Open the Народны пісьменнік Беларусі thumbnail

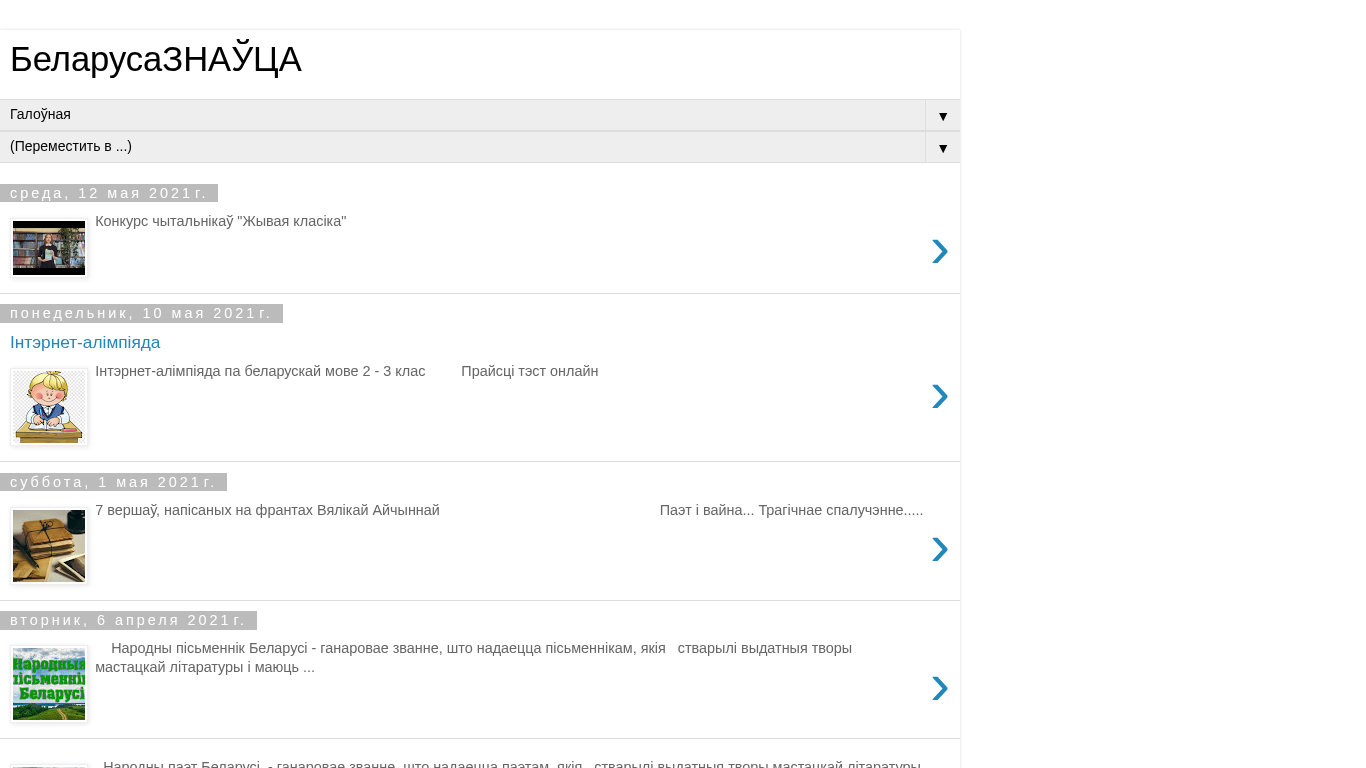tap(49, 683)
